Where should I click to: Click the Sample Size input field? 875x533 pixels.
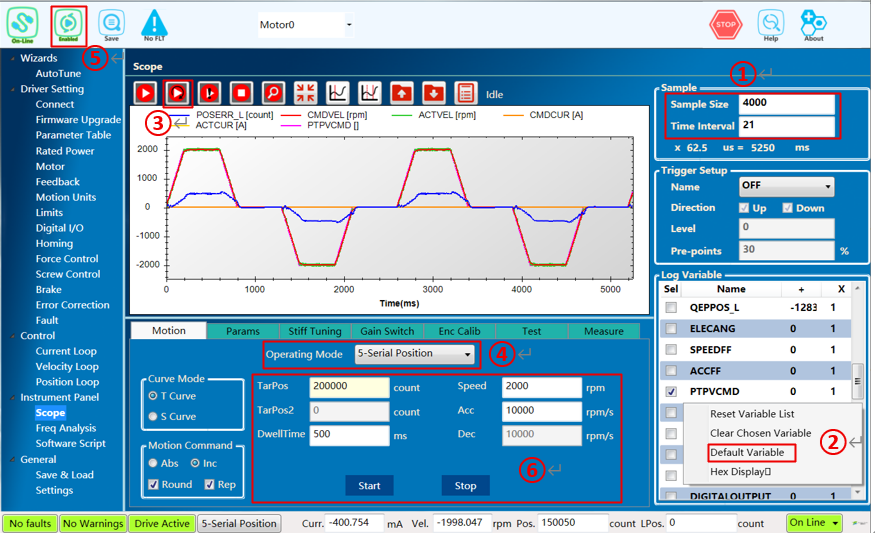pos(786,104)
